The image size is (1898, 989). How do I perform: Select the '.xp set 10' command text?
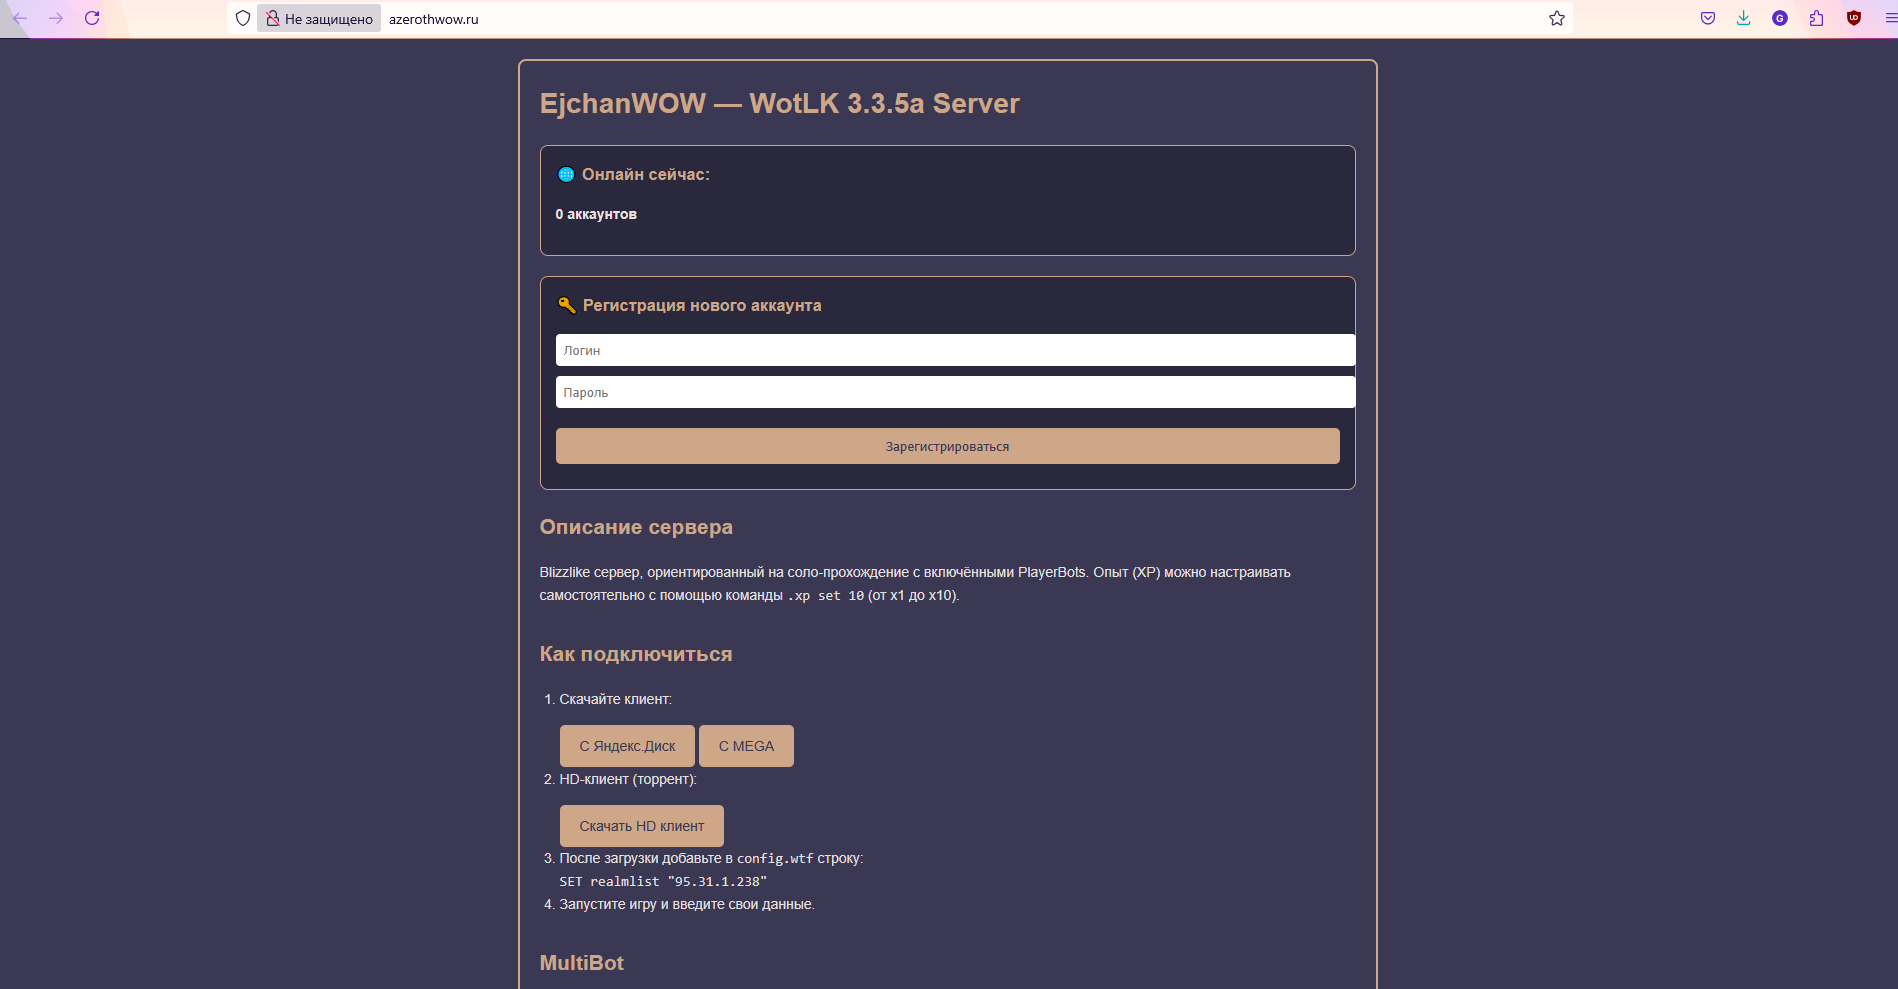826,596
